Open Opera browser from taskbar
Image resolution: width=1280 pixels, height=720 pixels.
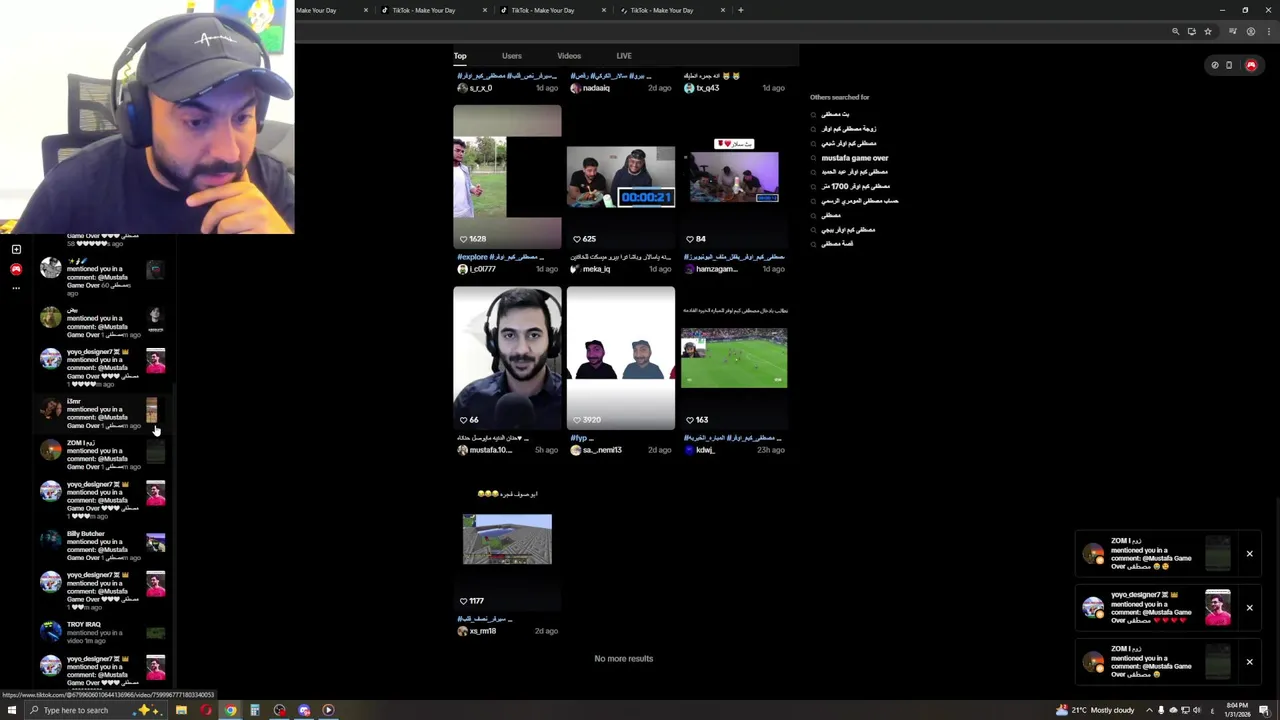[206, 710]
